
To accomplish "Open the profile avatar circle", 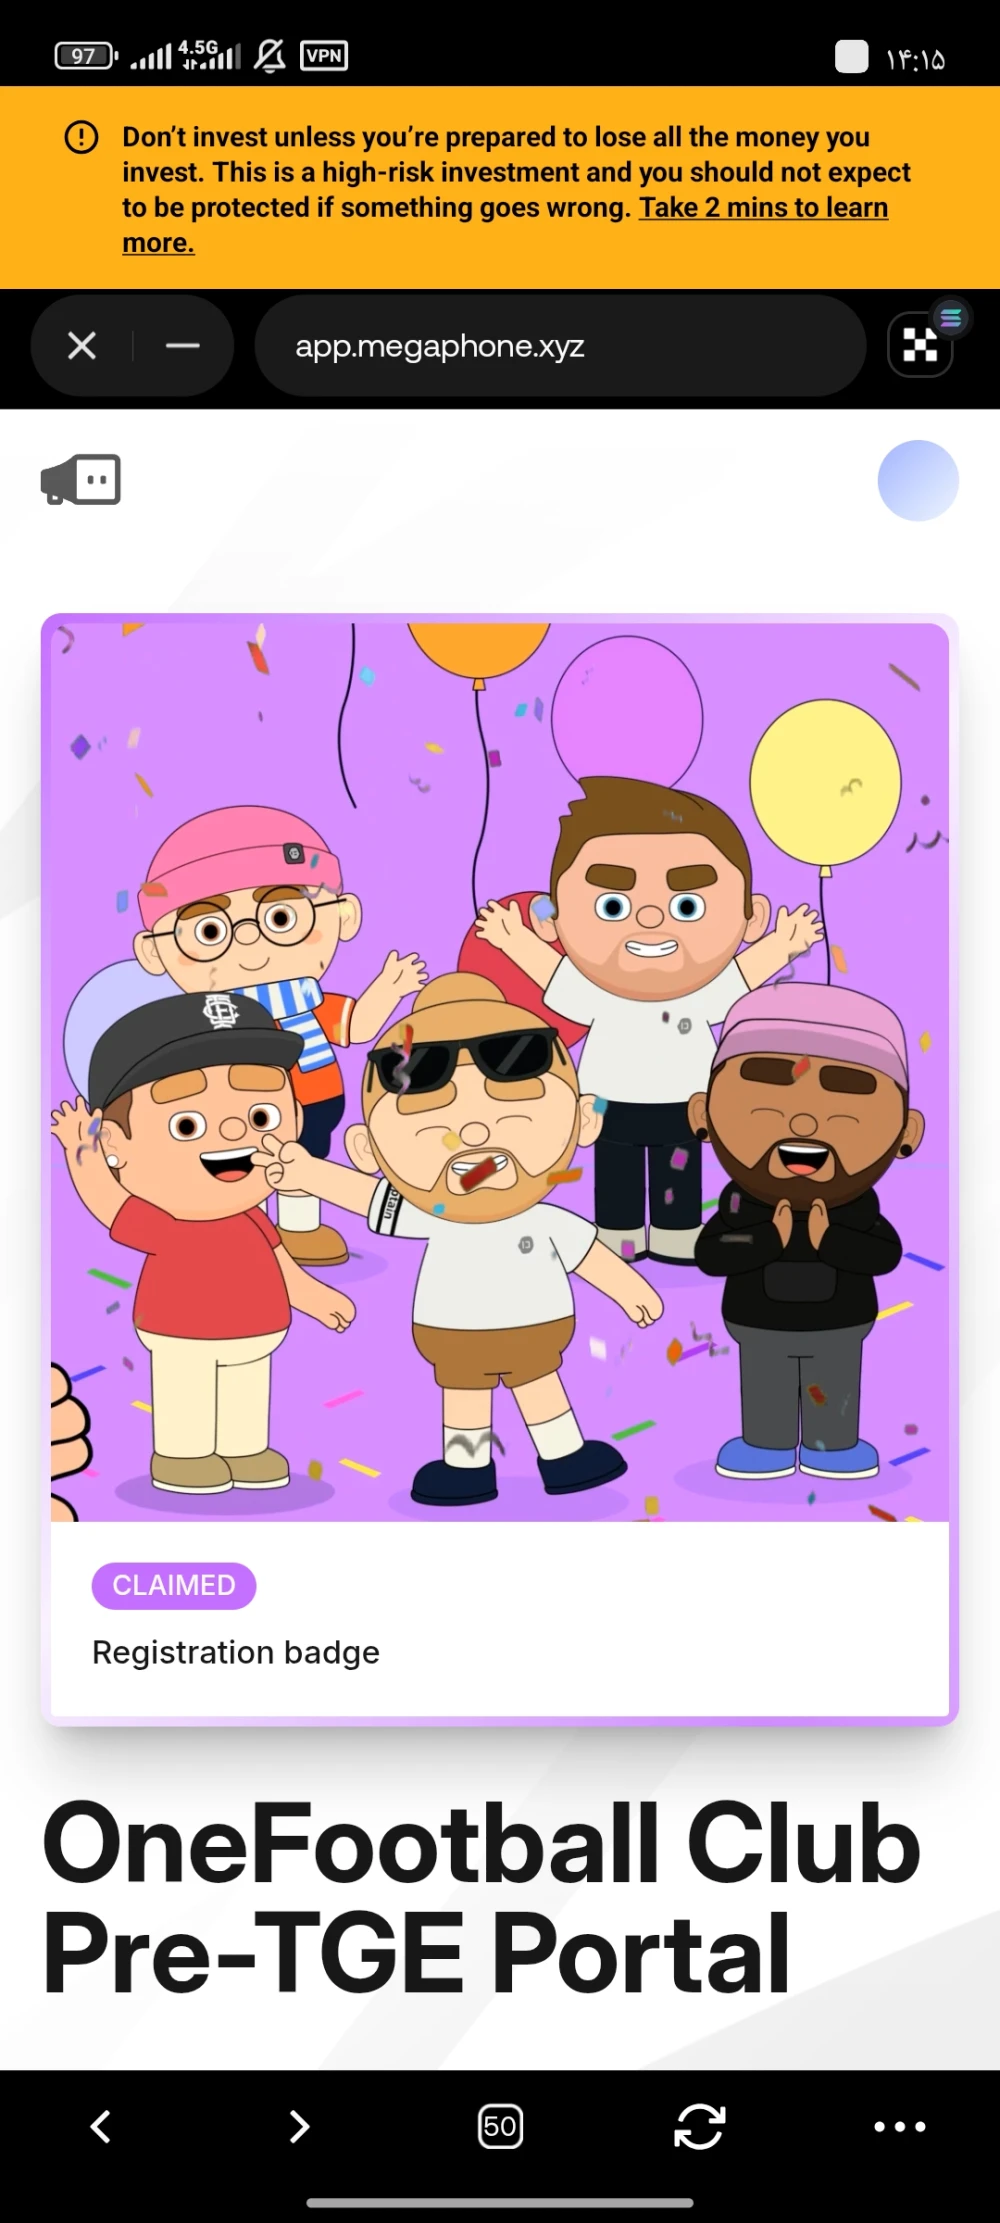I will point(918,480).
